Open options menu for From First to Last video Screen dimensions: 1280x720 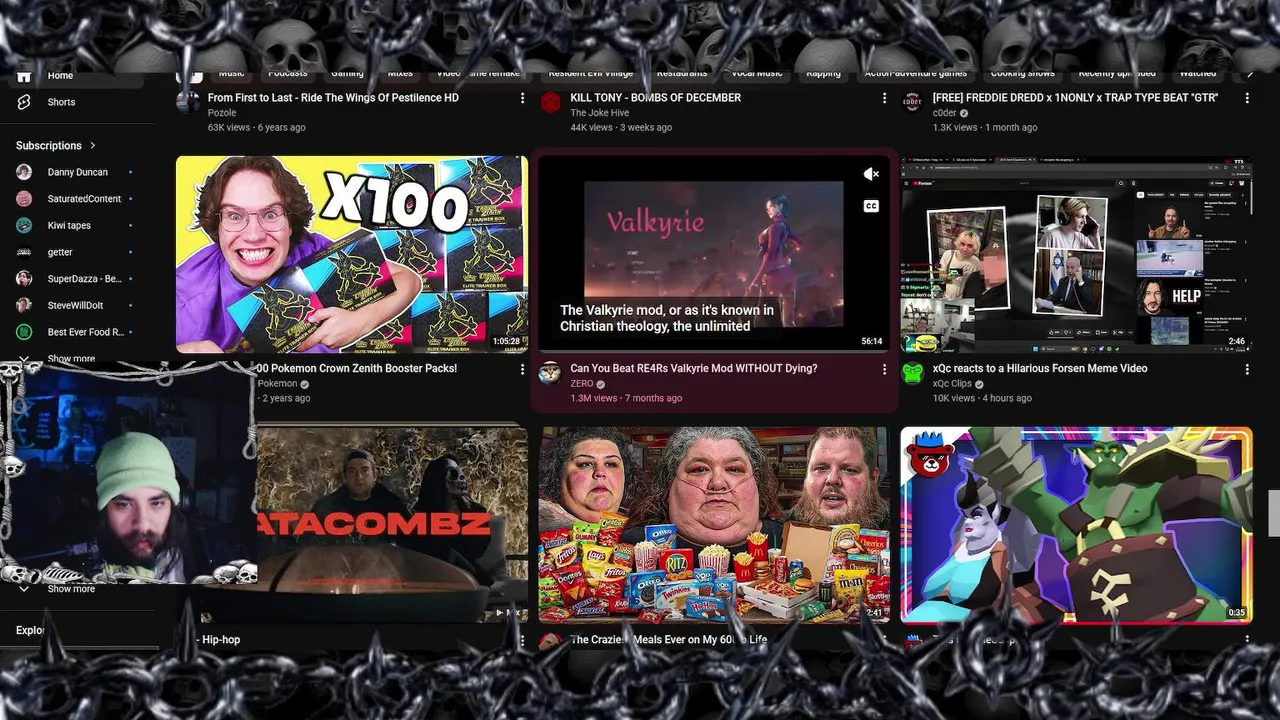(522, 98)
